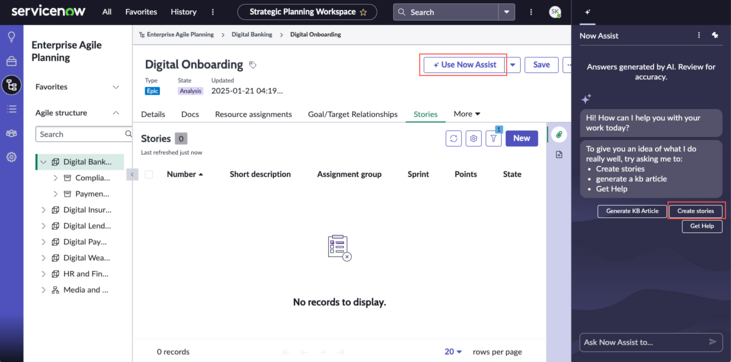The width and height of the screenshot is (731, 362).
Task: Click Generate KB Article suggestion
Action: click(x=632, y=211)
